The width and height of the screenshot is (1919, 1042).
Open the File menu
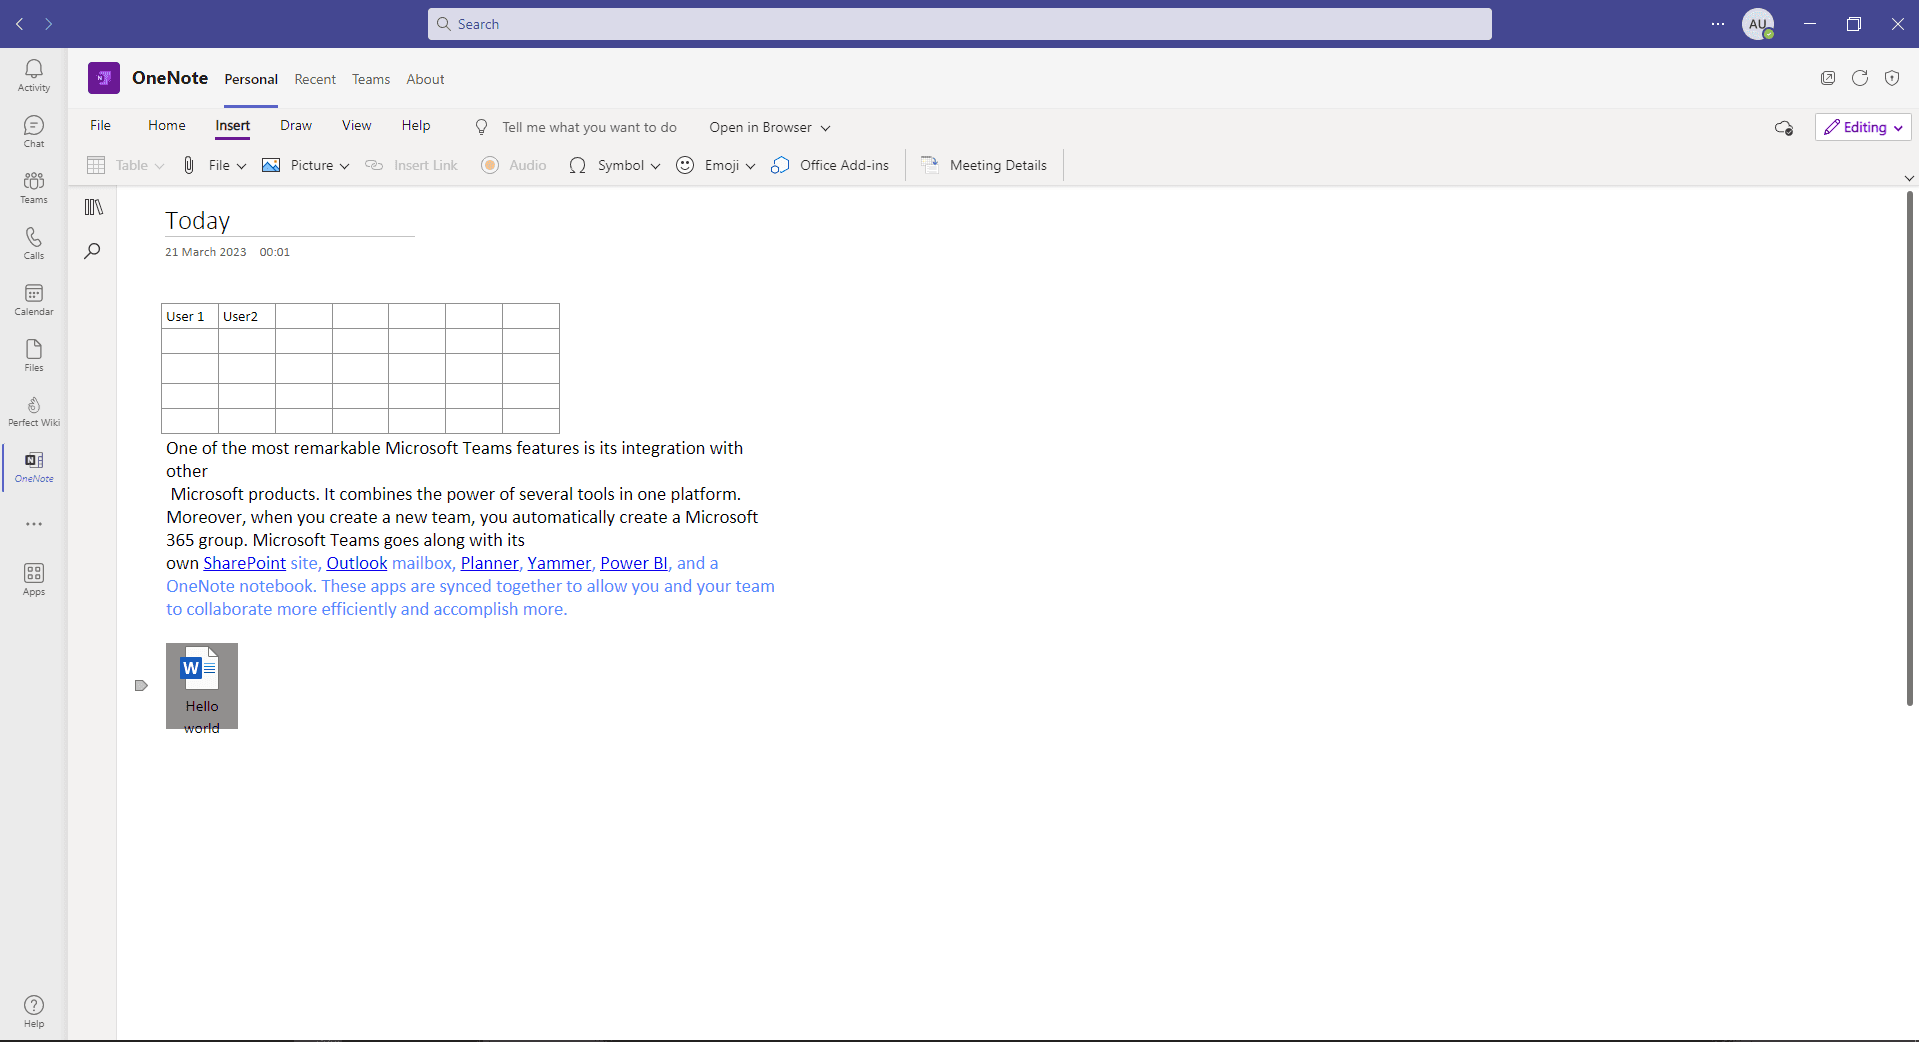(x=101, y=125)
